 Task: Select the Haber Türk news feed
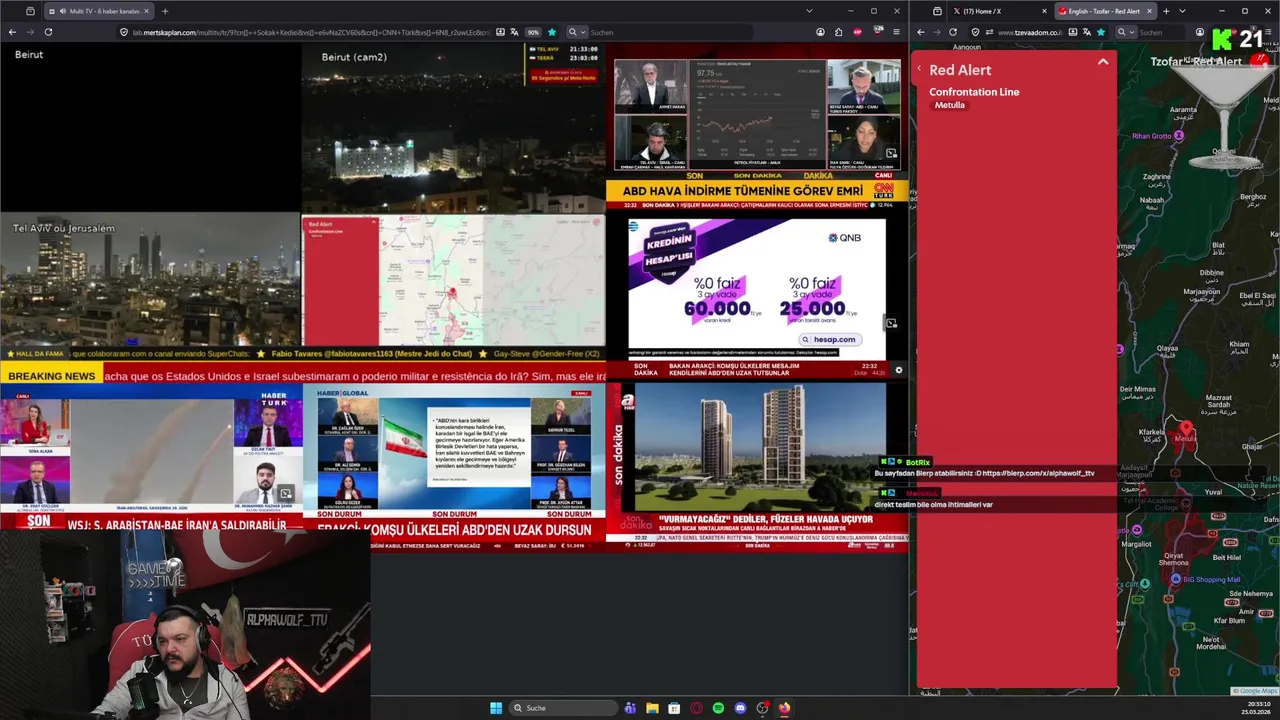click(x=151, y=458)
